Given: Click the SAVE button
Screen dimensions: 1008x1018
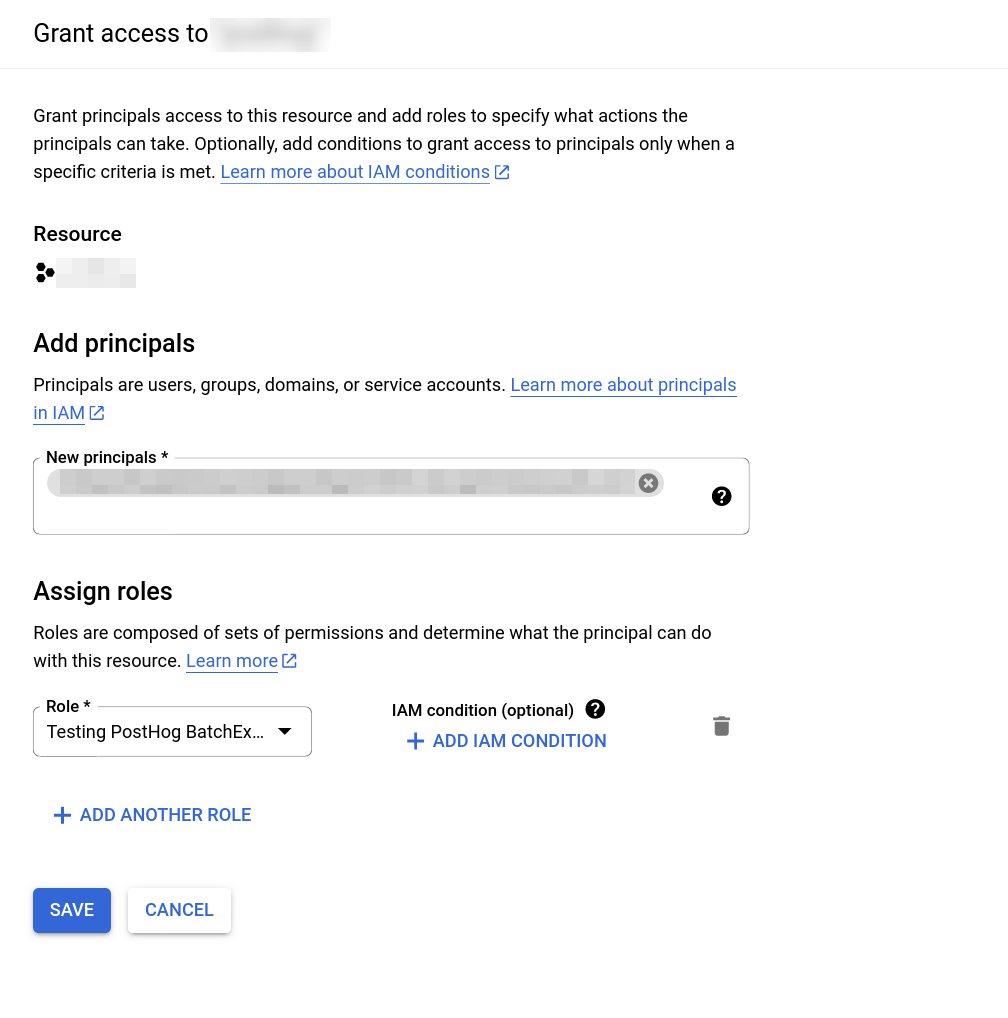Looking at the screenshot, I should (71, 910).
